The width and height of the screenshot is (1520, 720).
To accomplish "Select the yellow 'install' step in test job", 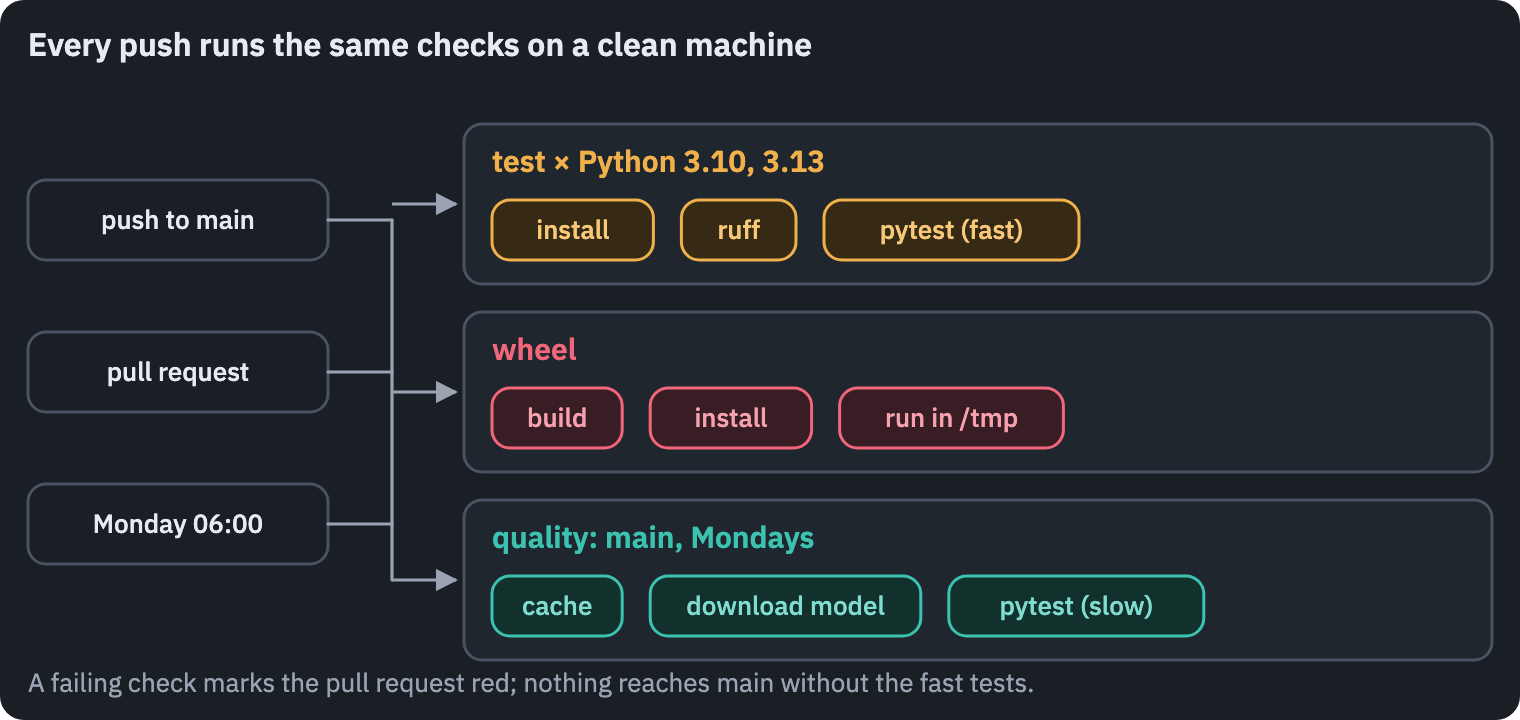I will coord(572,230).
